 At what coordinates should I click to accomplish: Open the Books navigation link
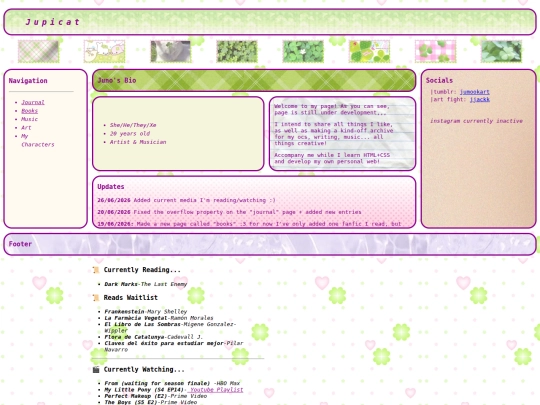coord(30,111)
